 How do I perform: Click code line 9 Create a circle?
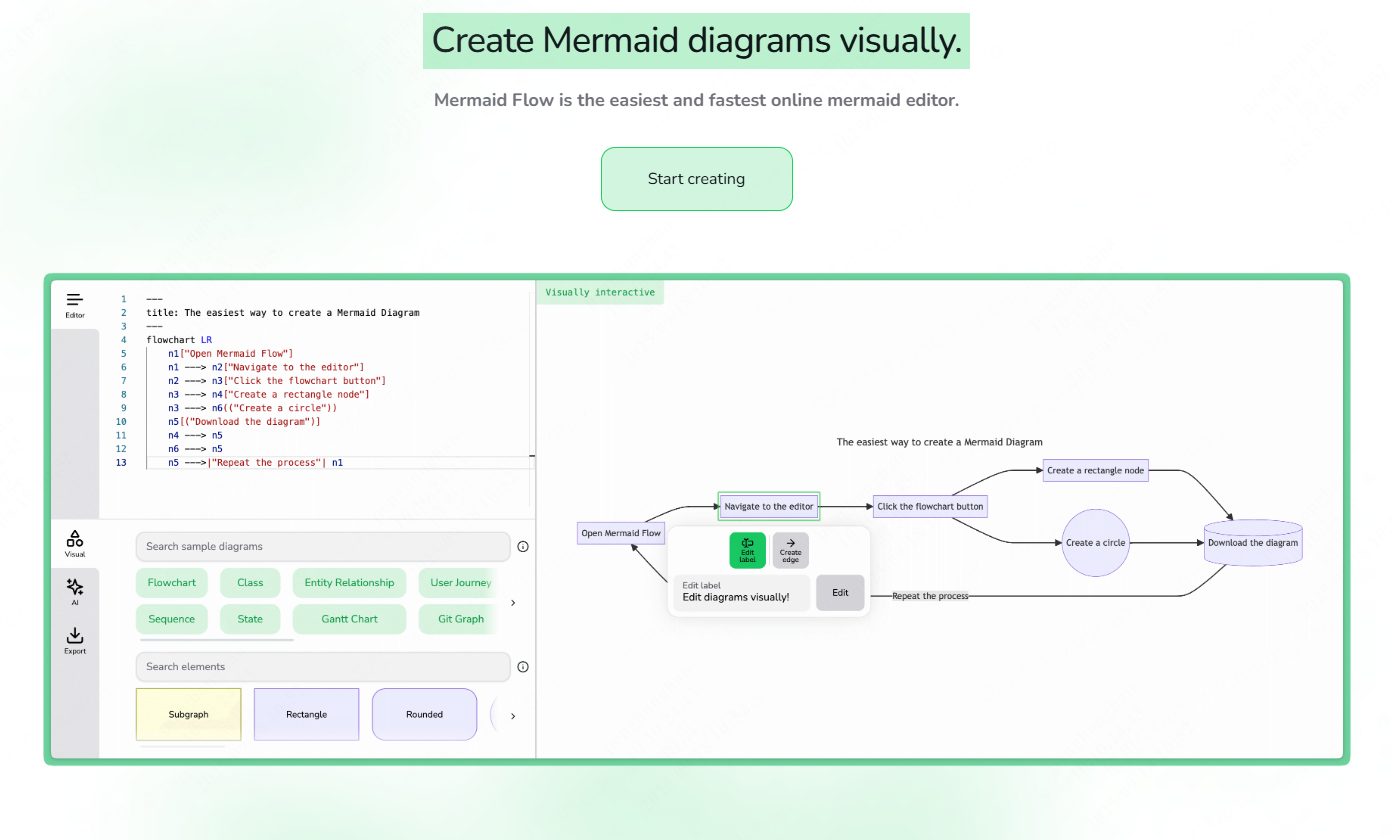click(253, 408)
